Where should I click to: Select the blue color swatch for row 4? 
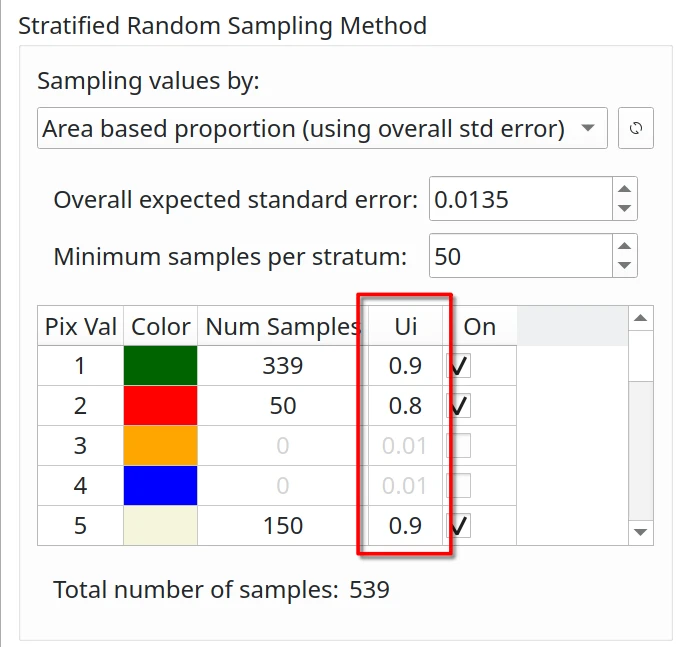[x=160, y=486]
